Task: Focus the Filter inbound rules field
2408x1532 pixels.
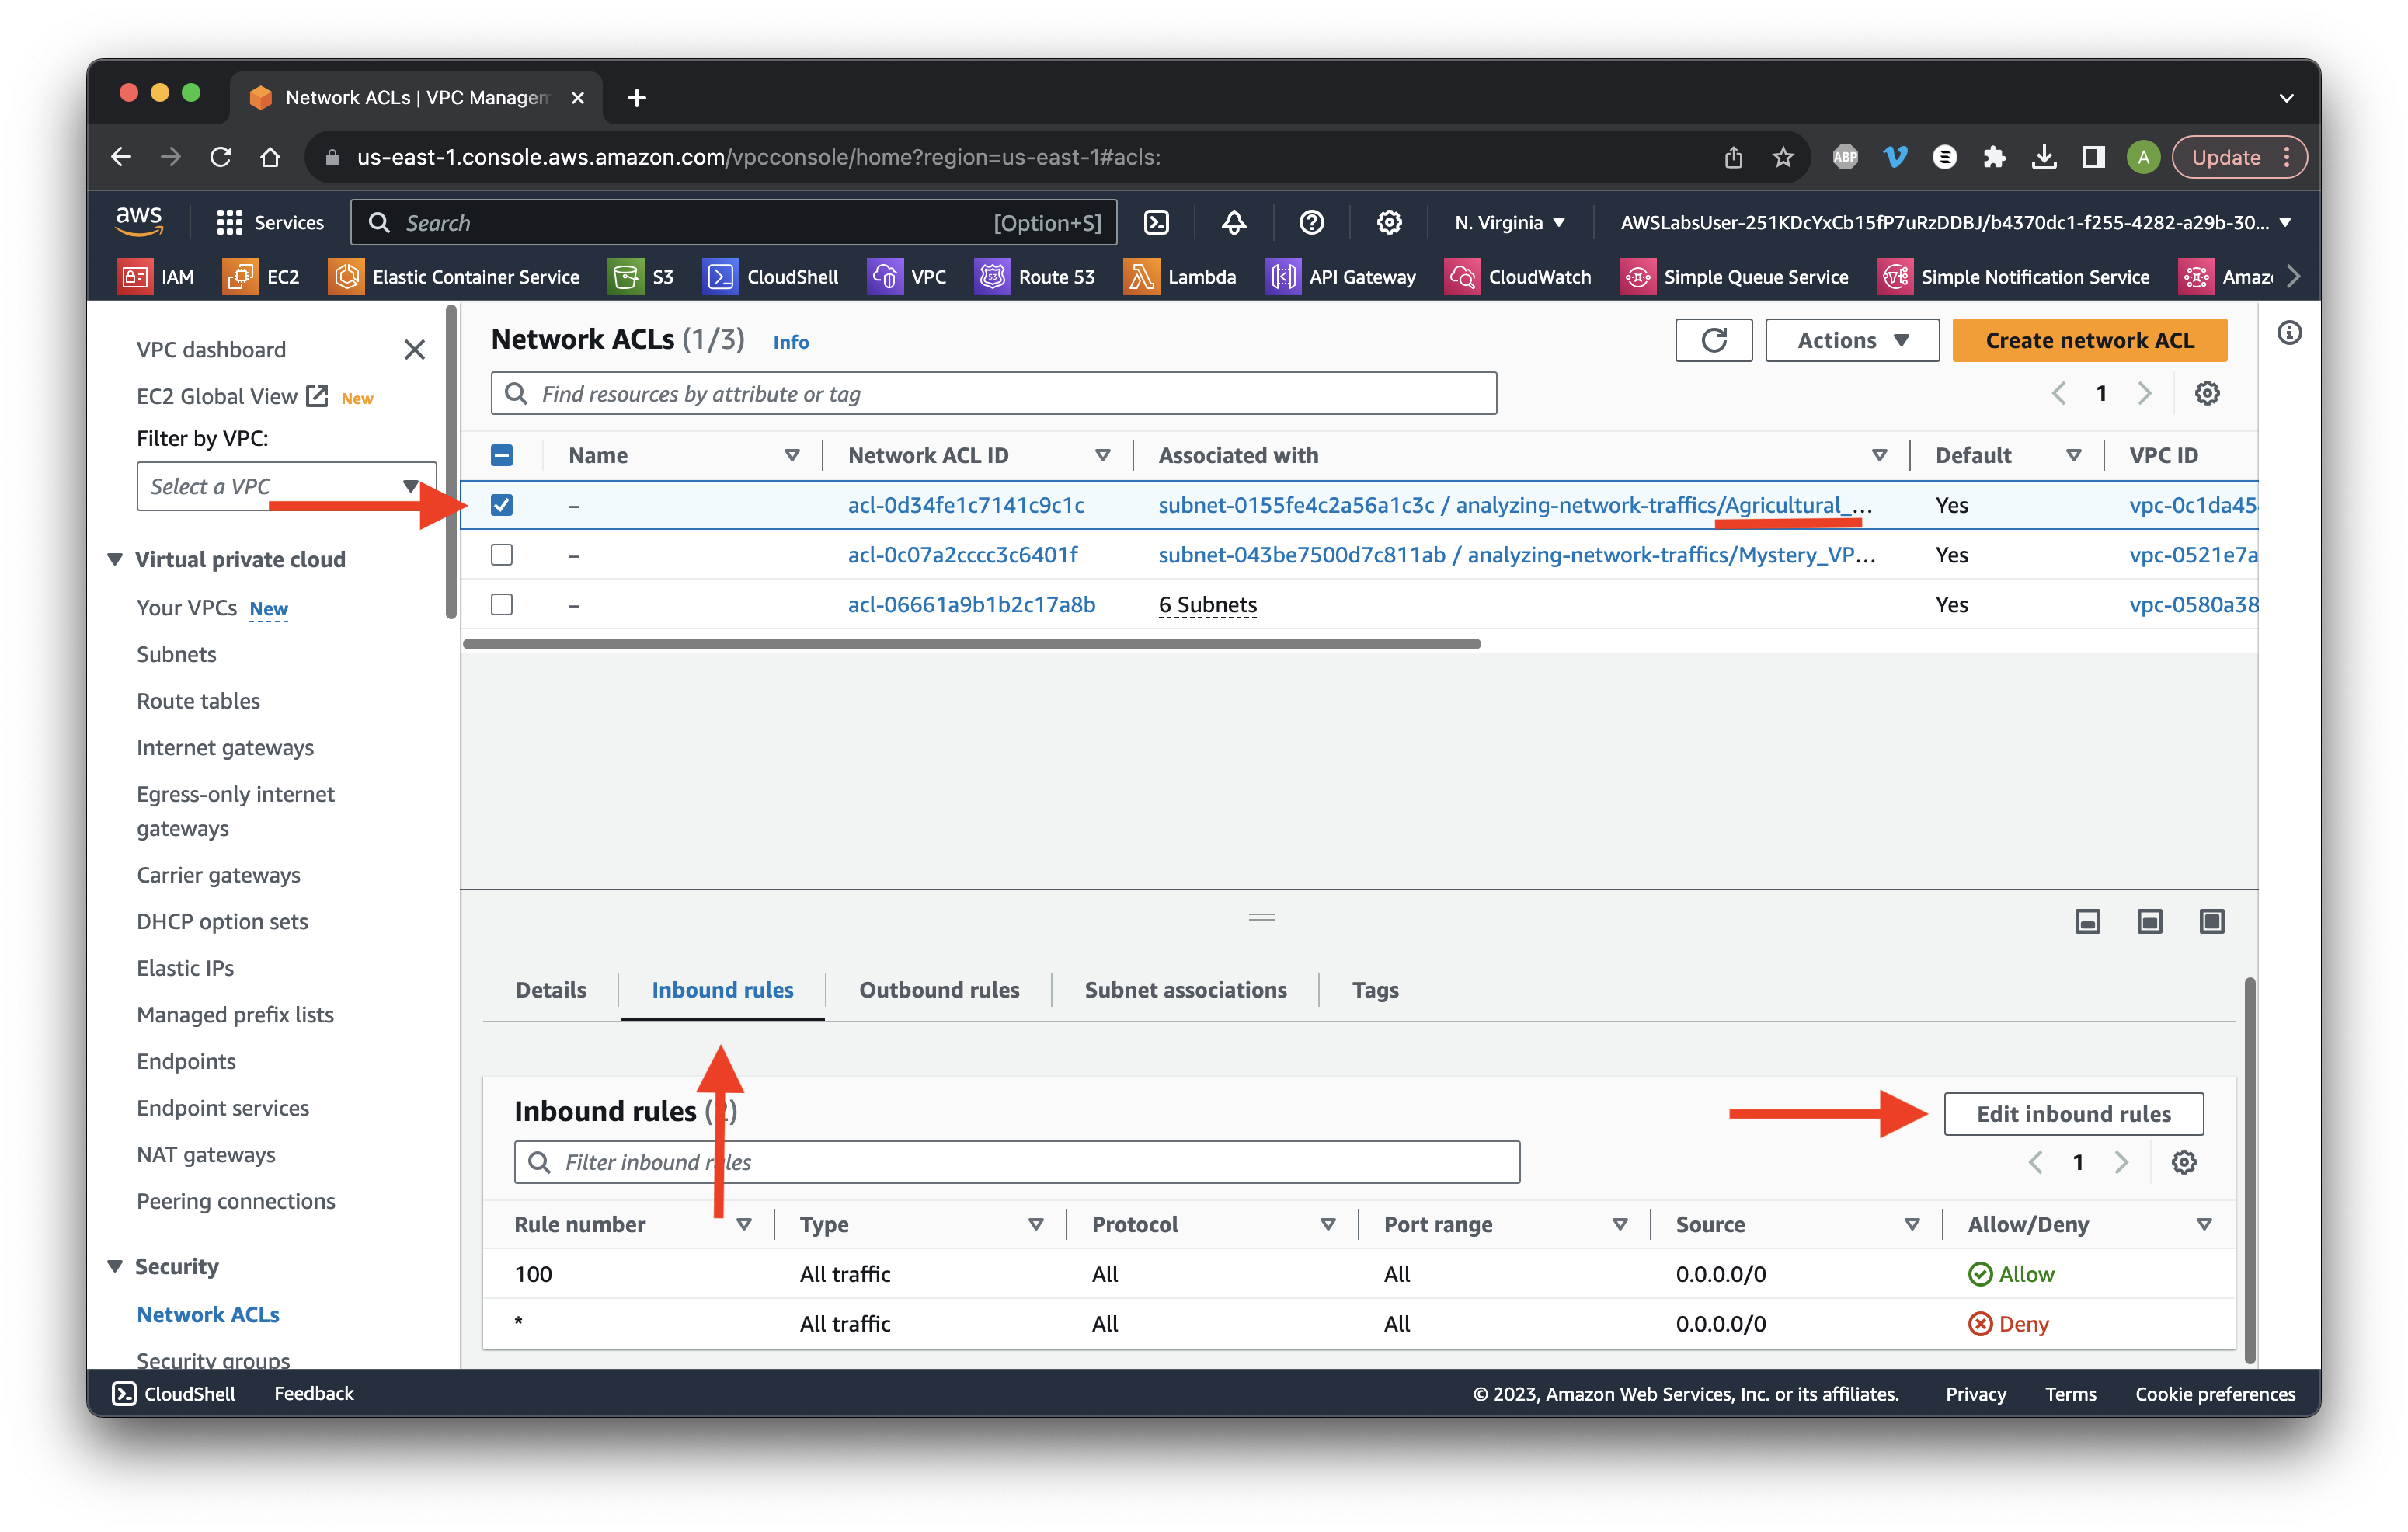Action: click(1016, 1162)
